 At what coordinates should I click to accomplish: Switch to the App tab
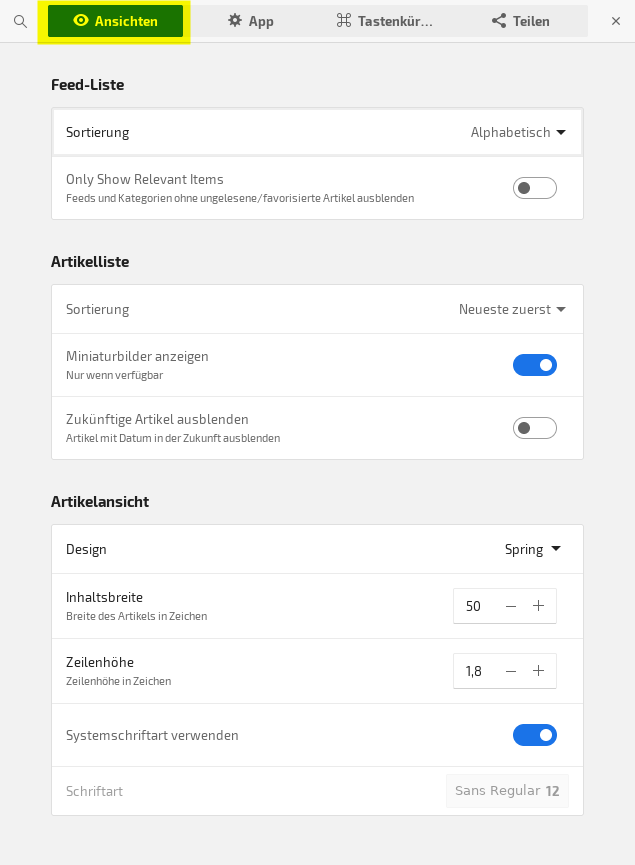[250, 21]
